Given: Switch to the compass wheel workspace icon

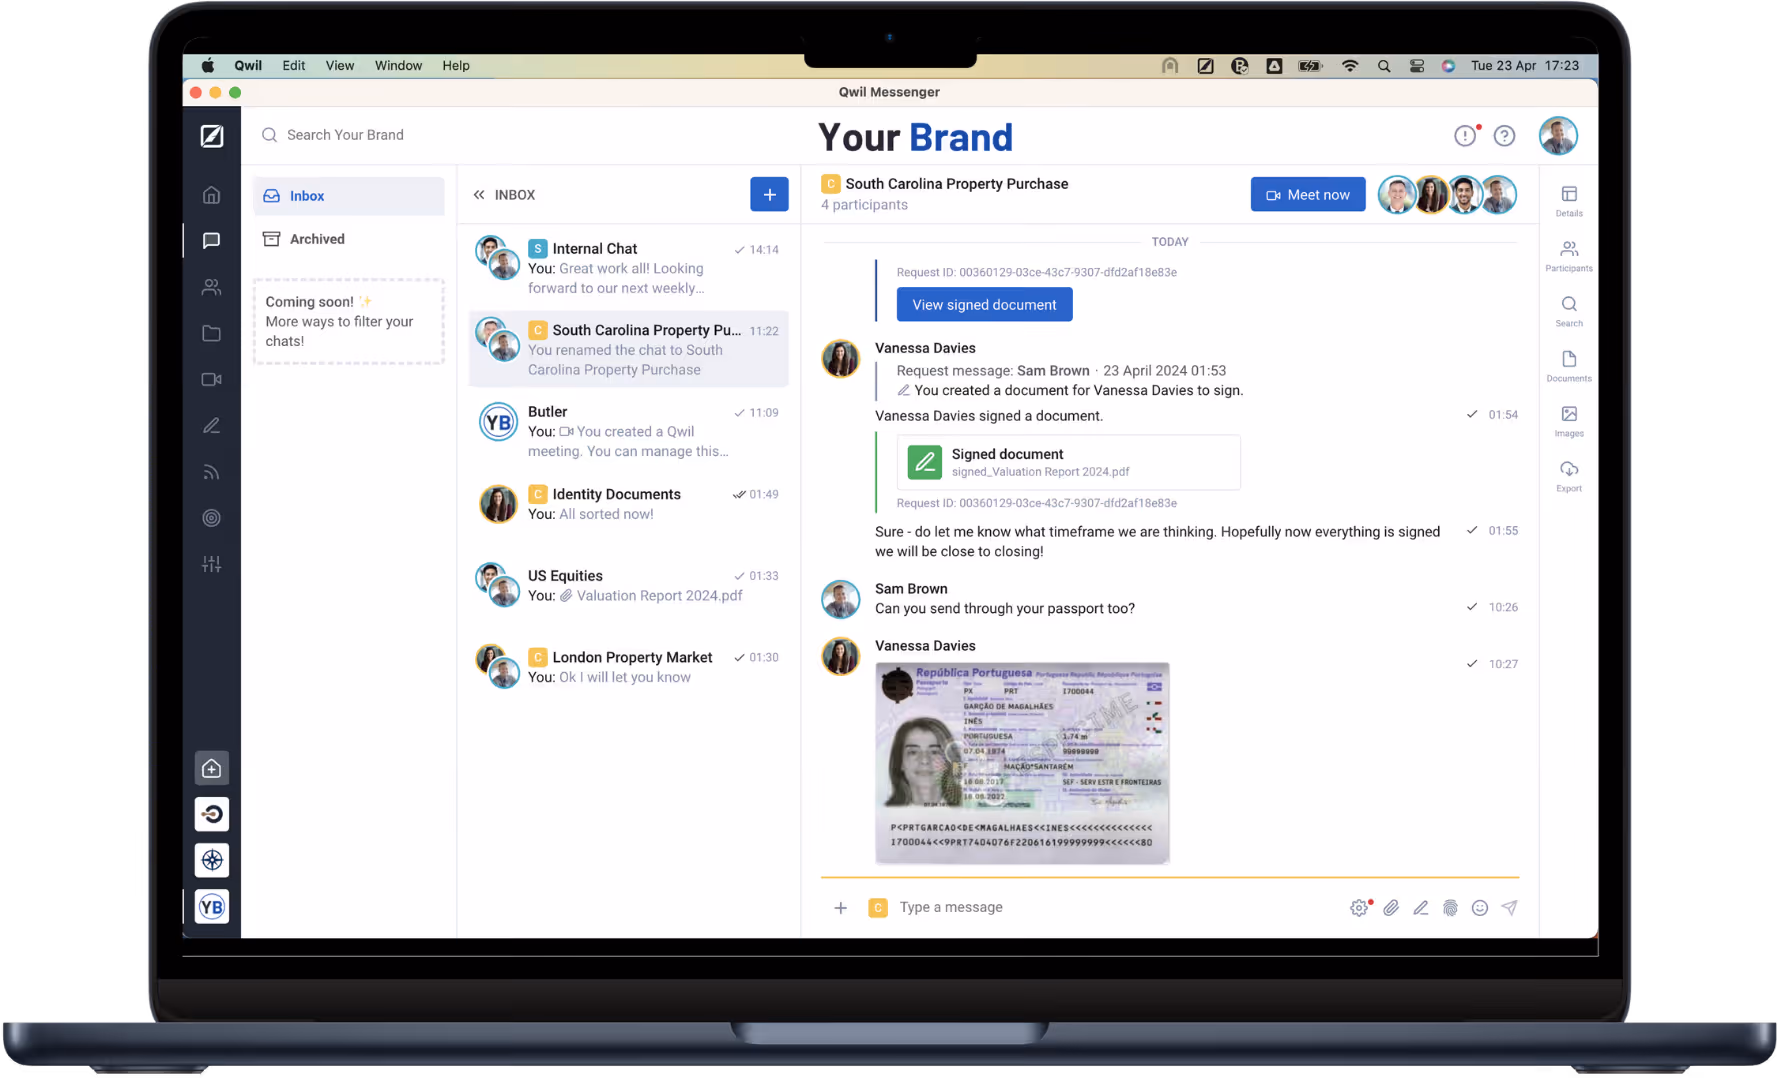Looking at the screenshot, I should coord(212,860).
